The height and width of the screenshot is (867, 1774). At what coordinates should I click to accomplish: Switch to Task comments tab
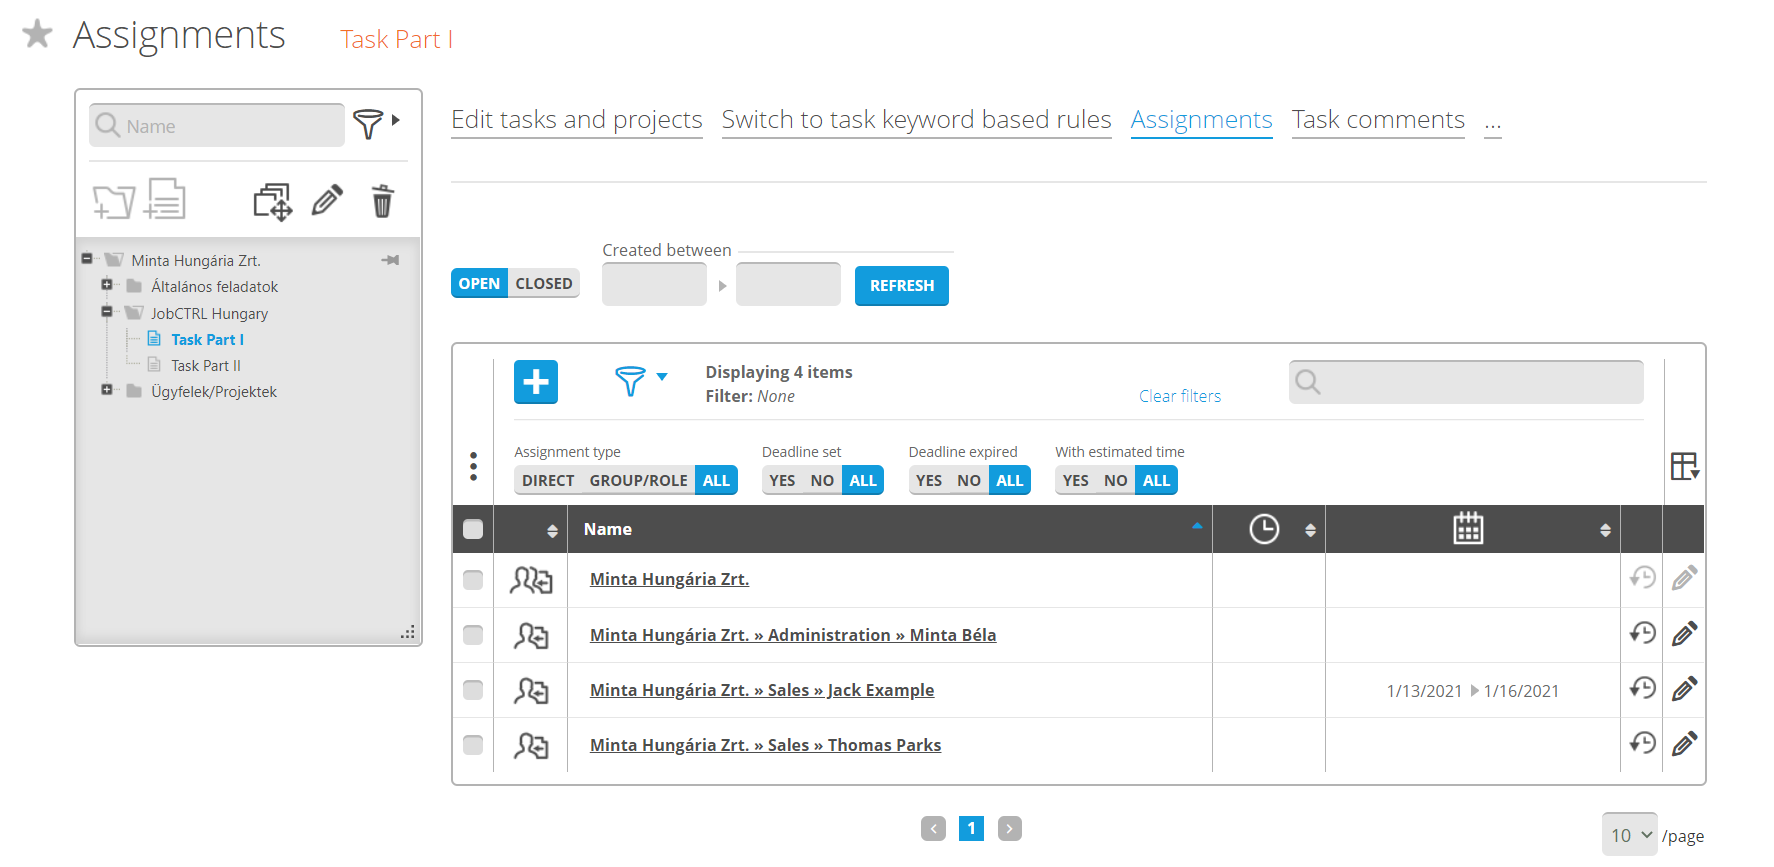(x=1377, y=120)
